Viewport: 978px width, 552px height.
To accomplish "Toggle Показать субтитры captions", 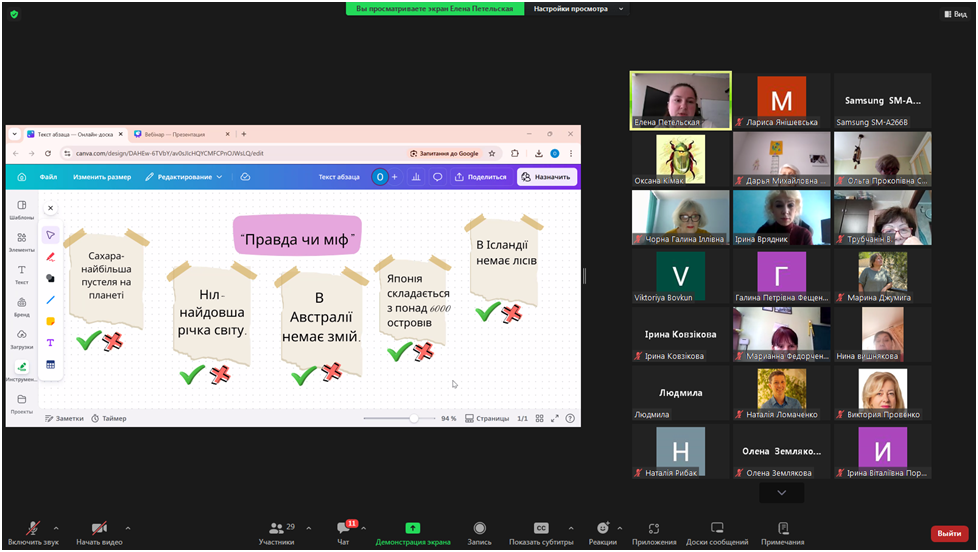I will [541, 528].
